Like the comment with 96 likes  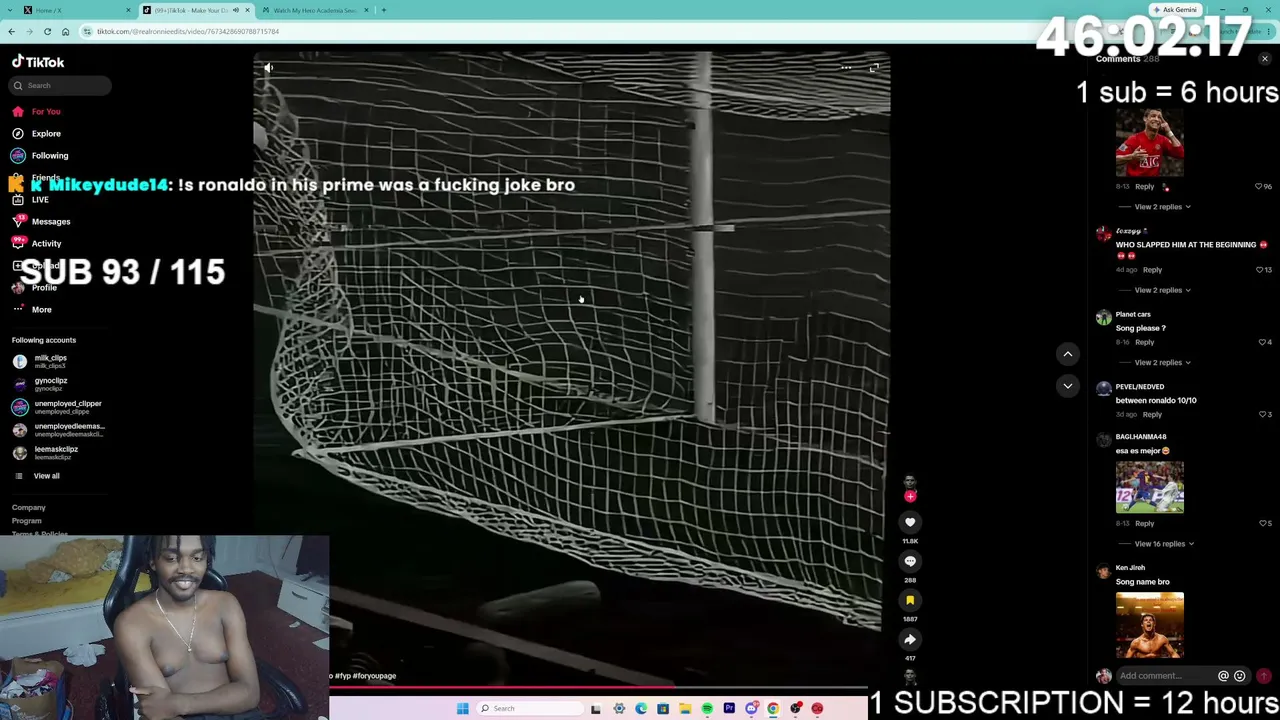tap(1259, 187)
